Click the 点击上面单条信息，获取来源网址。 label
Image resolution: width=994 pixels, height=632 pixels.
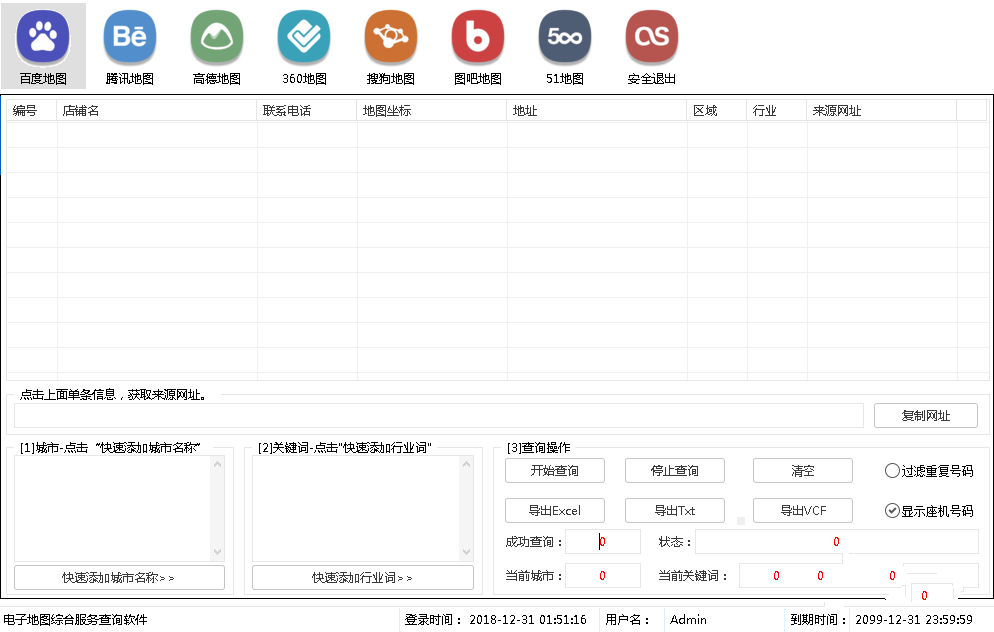pos(113,395)
